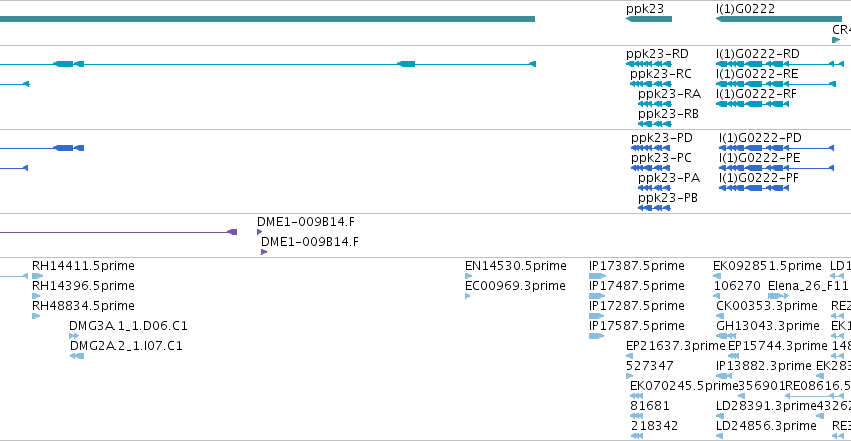This screenshot has height=441, width=851.
Task: Open protein l(1)G0222-PF
Action: point(754,188)
